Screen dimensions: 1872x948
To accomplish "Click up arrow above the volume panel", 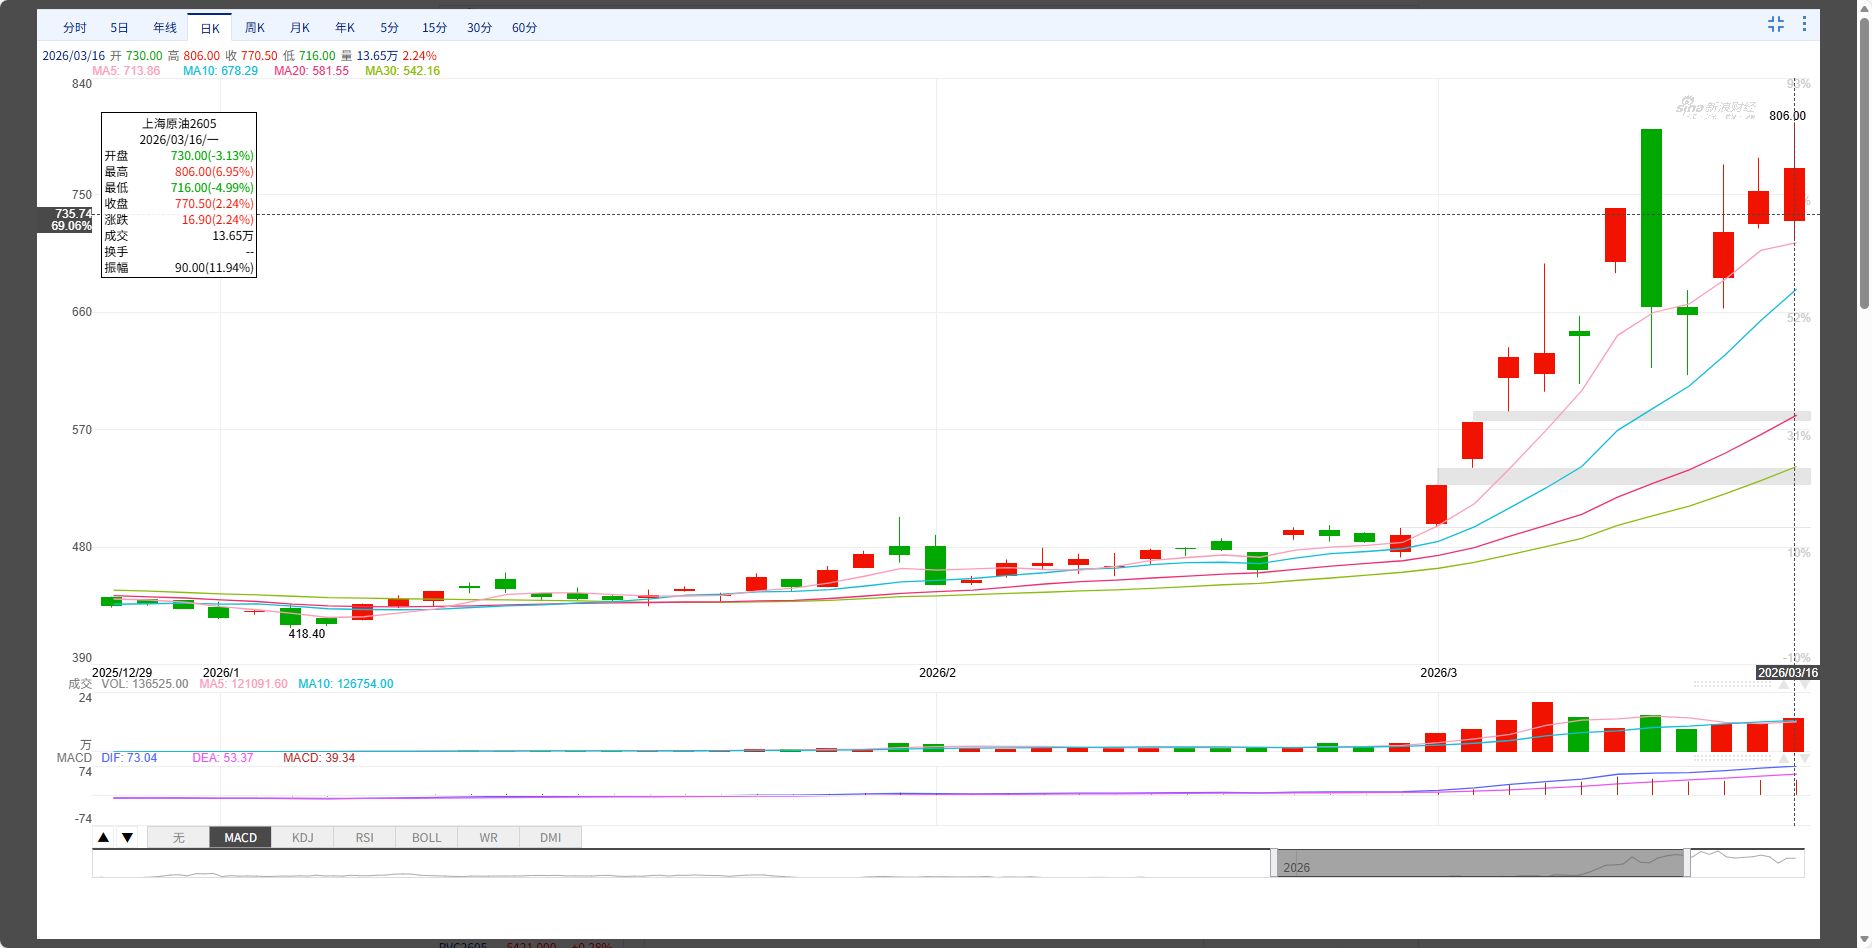I will [1785, 685].
